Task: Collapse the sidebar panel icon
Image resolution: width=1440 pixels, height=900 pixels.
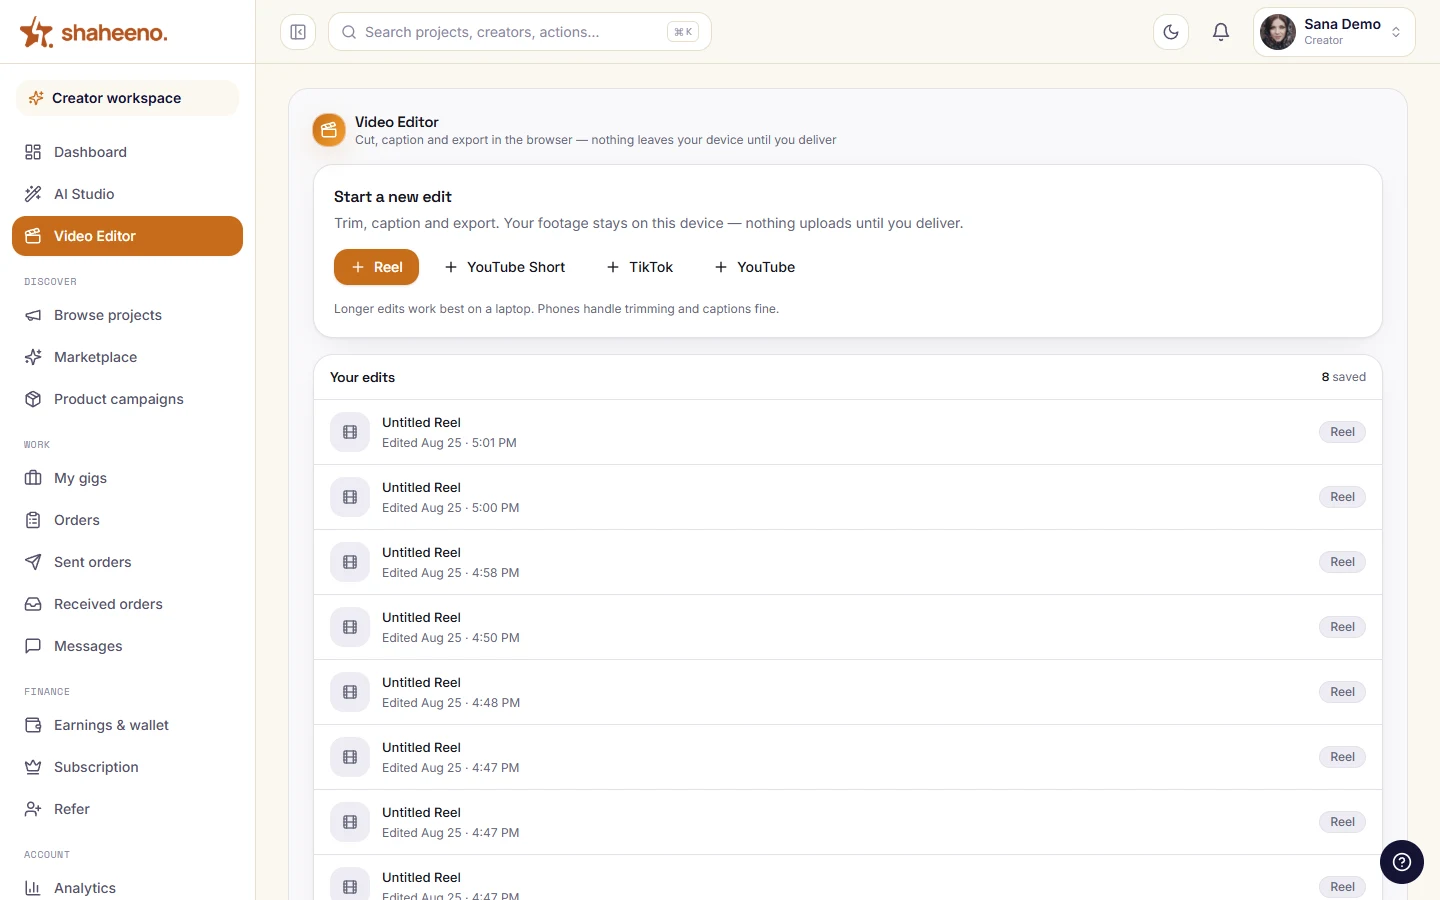Action: coord(298,32)
